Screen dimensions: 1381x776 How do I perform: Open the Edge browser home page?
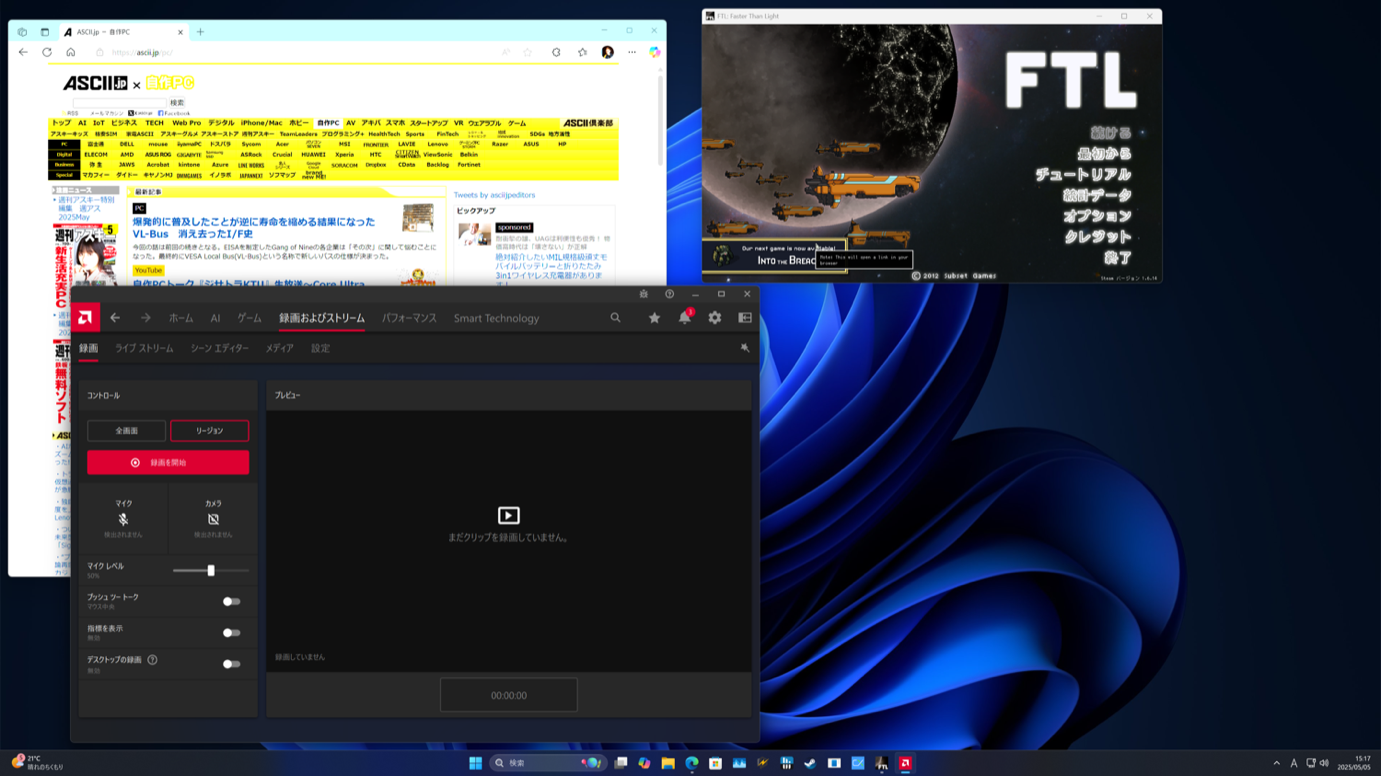click(x=70, y=52)
